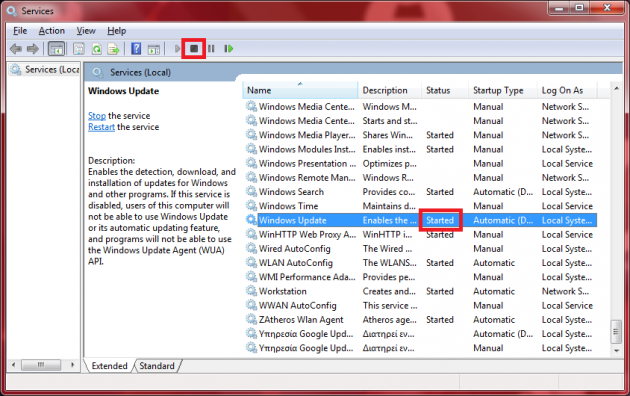Click the Restart the service link
The height and width of the screenshot is (396, 630).
(101, 127)
